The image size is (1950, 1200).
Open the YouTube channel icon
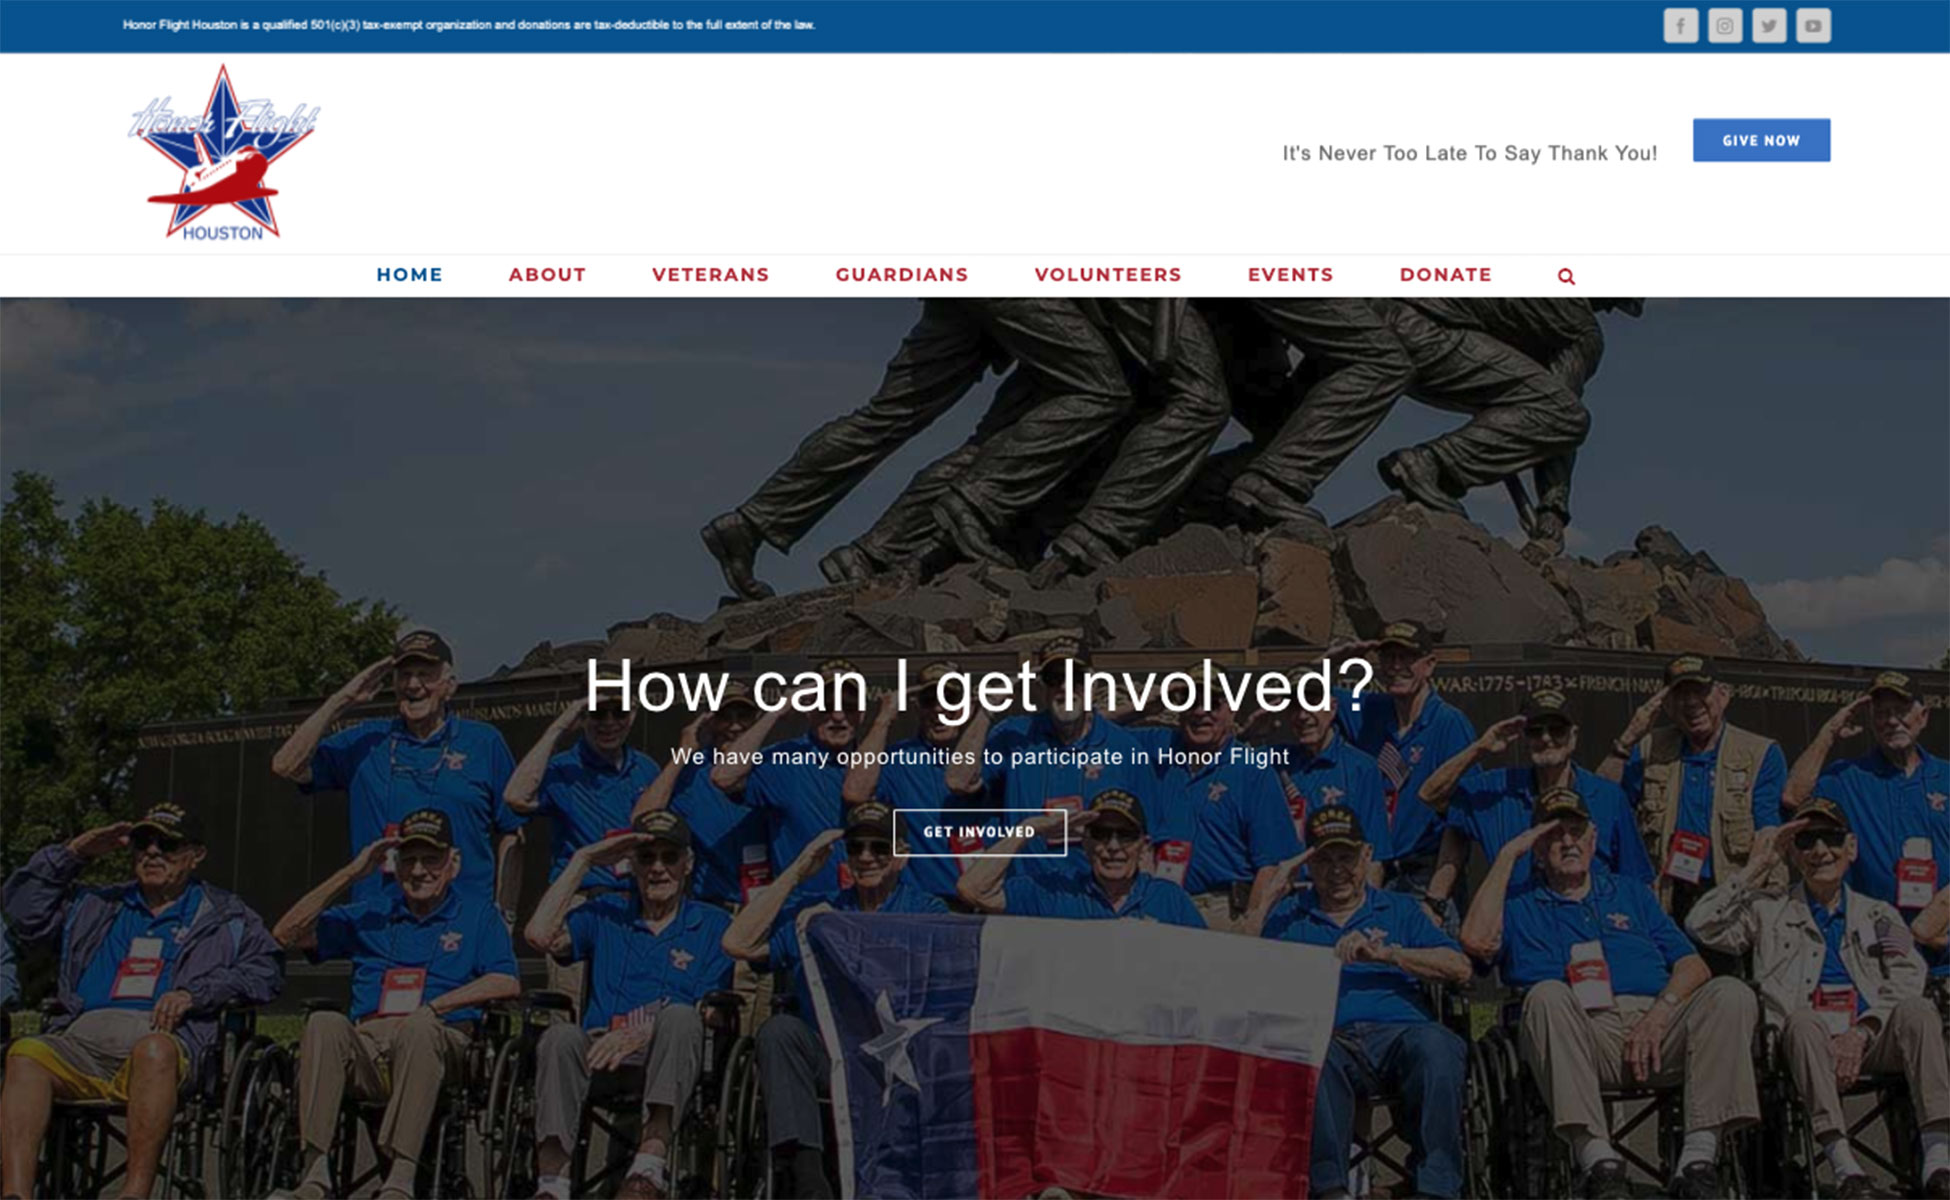[1812, 26]
